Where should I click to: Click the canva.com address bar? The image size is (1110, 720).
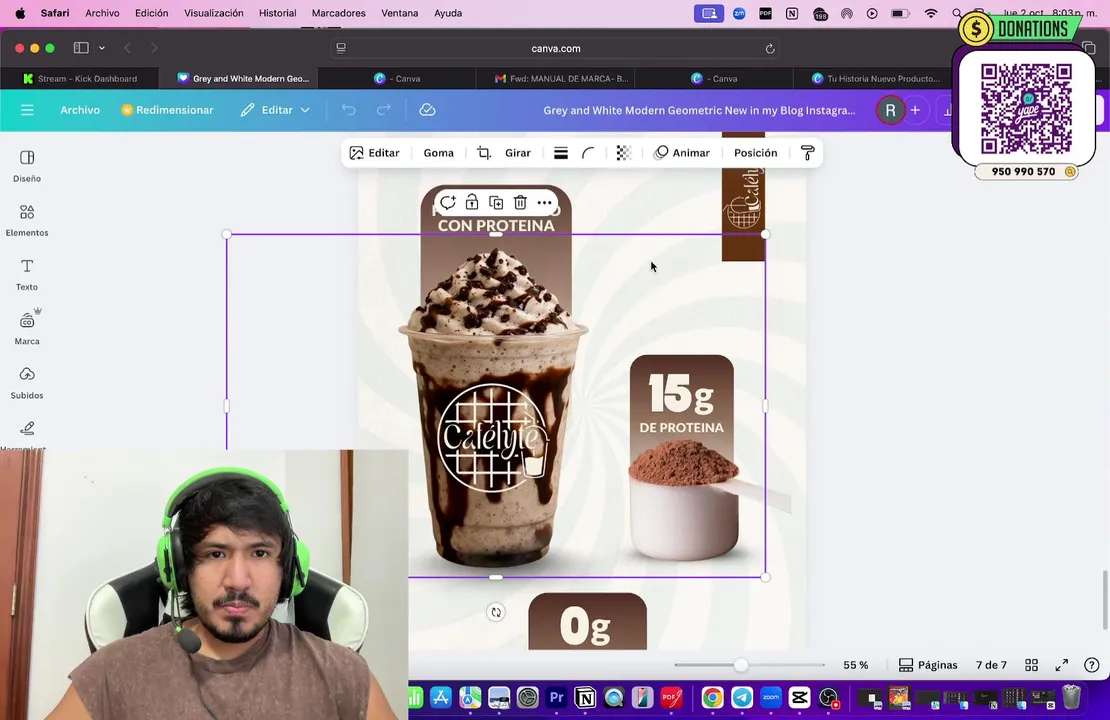click(x=555, y=48)
